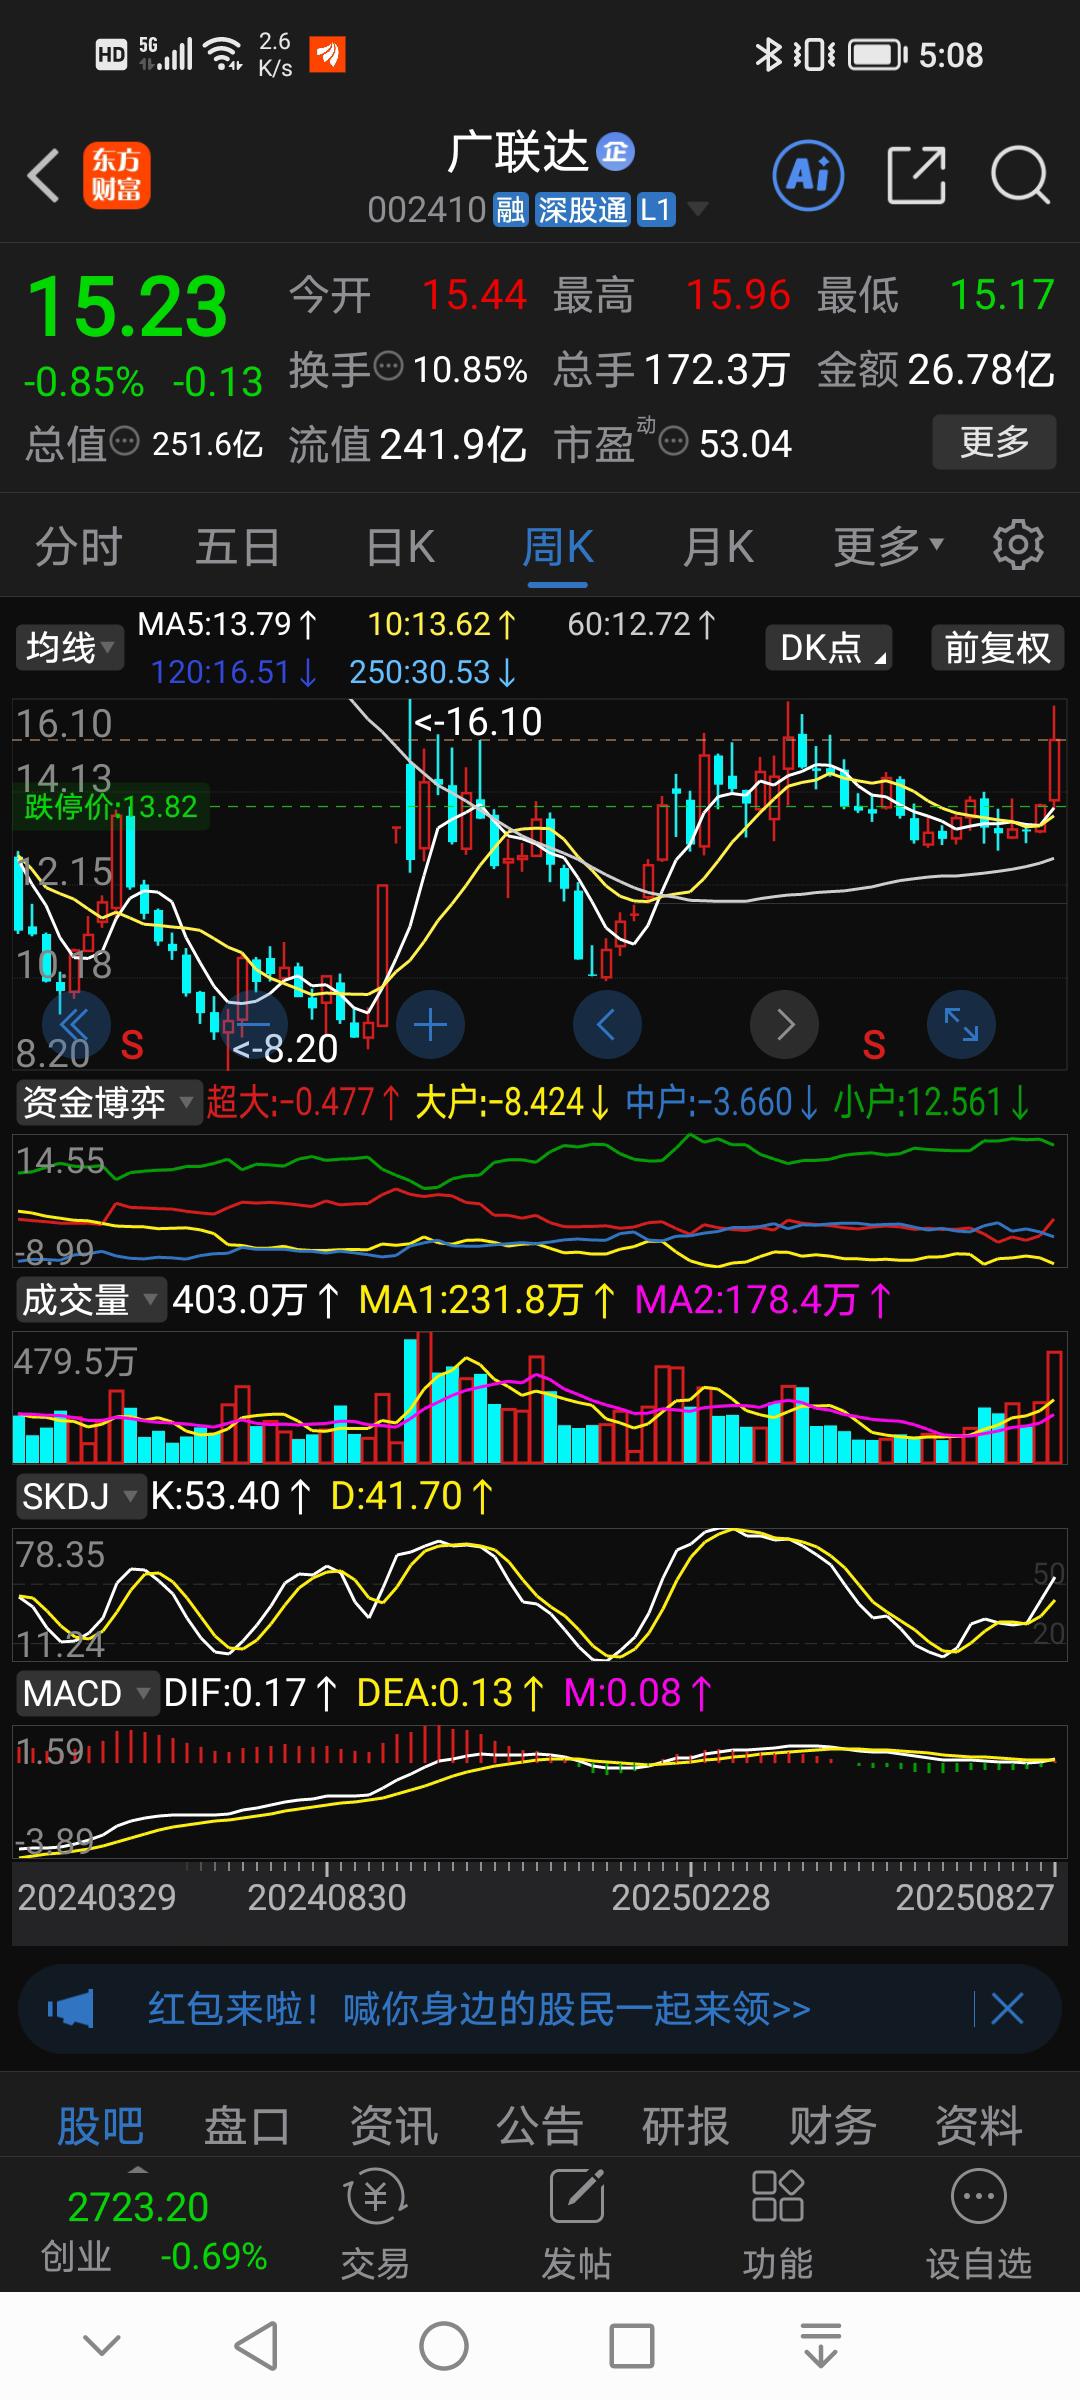Zoom in chart with plus button

click(x=430, y=1025)
